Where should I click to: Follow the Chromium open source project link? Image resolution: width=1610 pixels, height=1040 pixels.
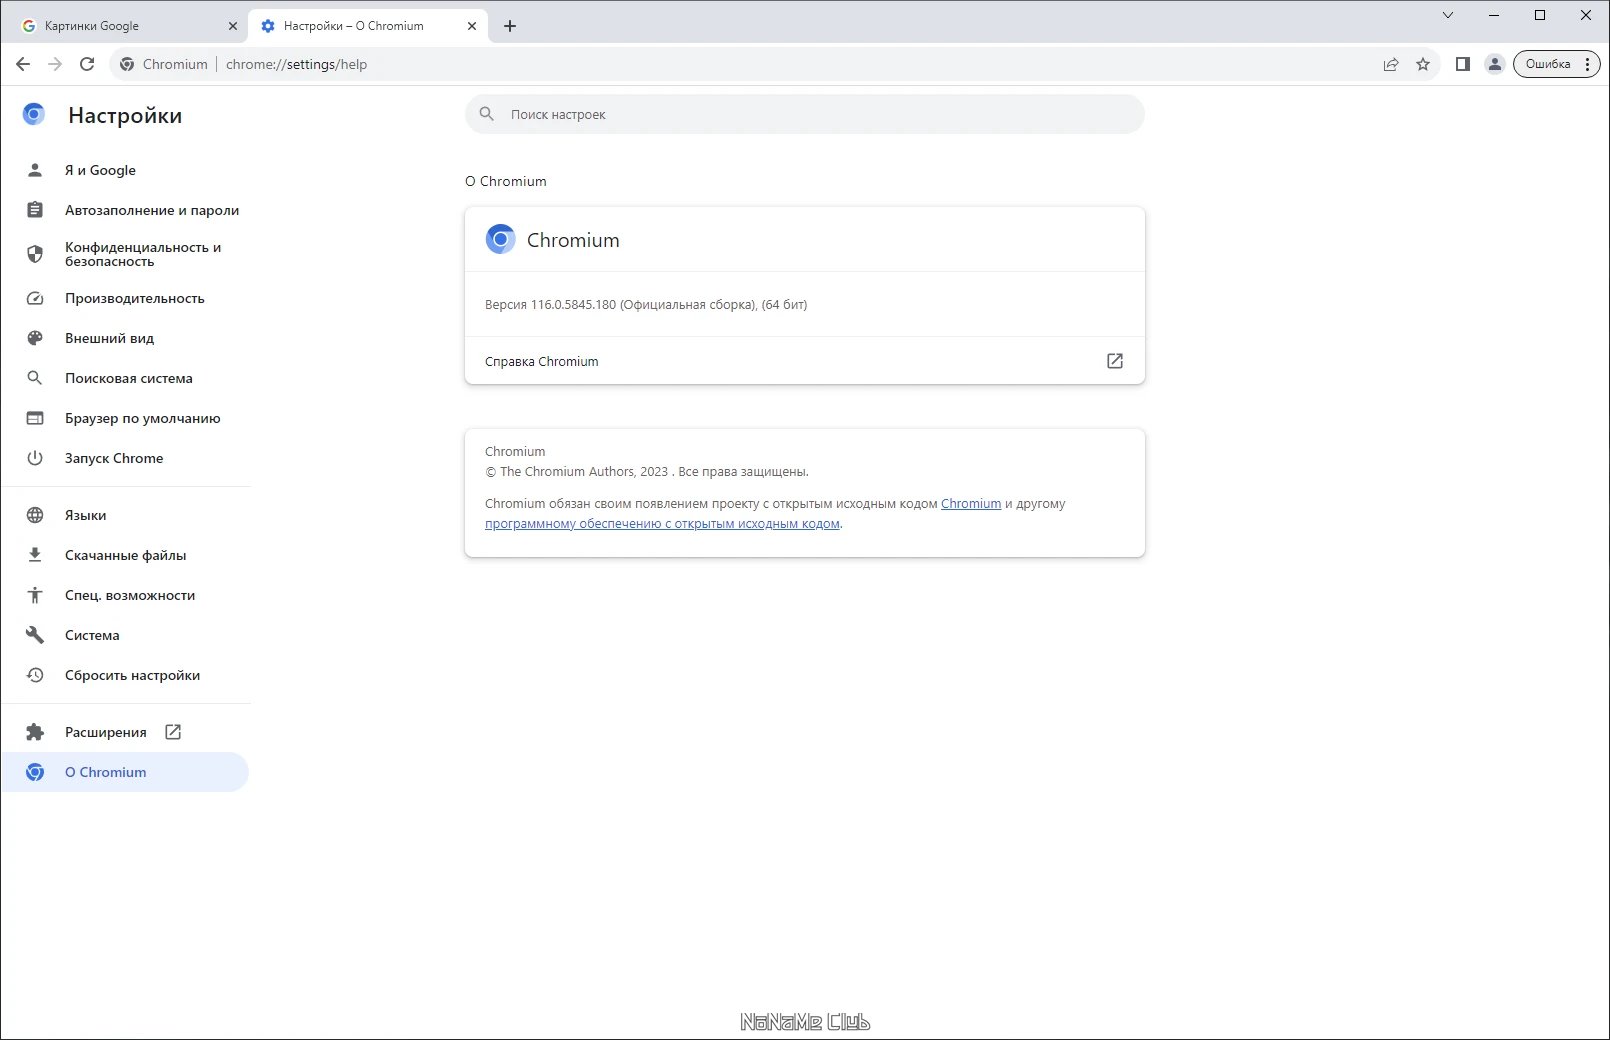[971, 504]
